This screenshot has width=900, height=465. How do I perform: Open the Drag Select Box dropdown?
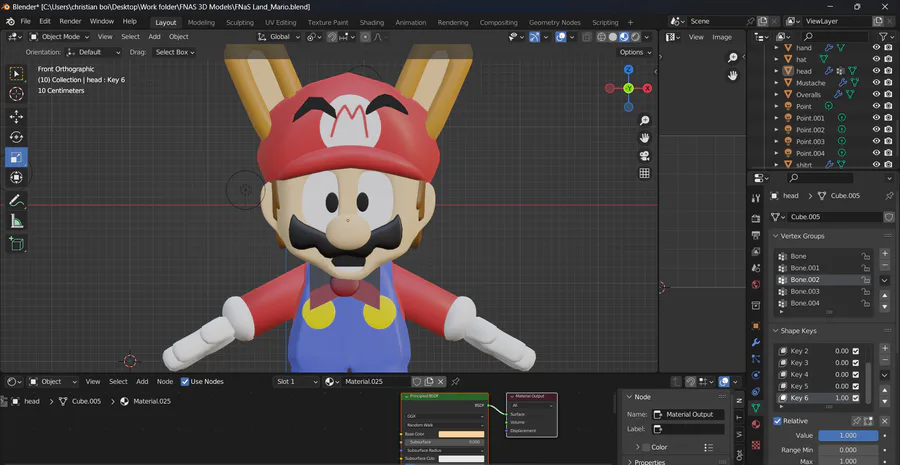(x=174, y=52)
